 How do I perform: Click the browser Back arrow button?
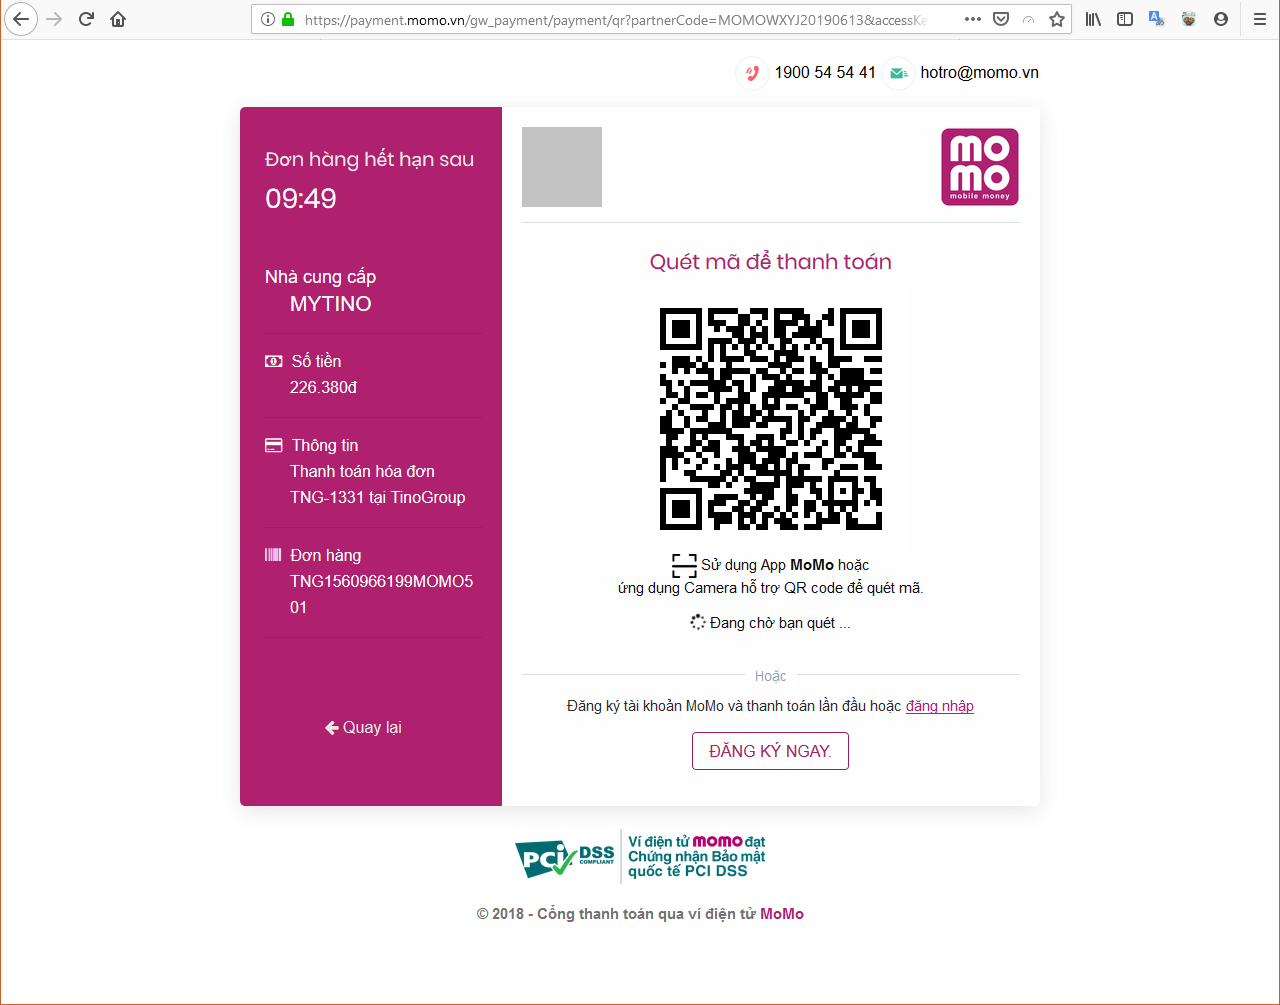(21, 19)
